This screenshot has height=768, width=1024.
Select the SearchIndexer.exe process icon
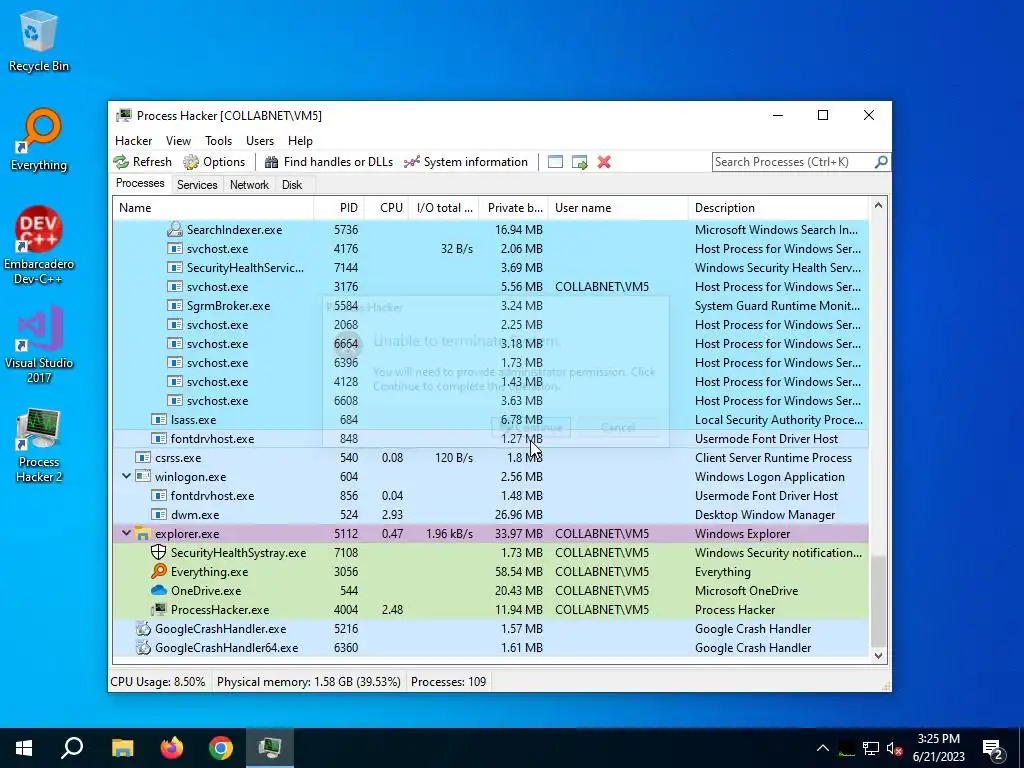(x=174, y=229)
